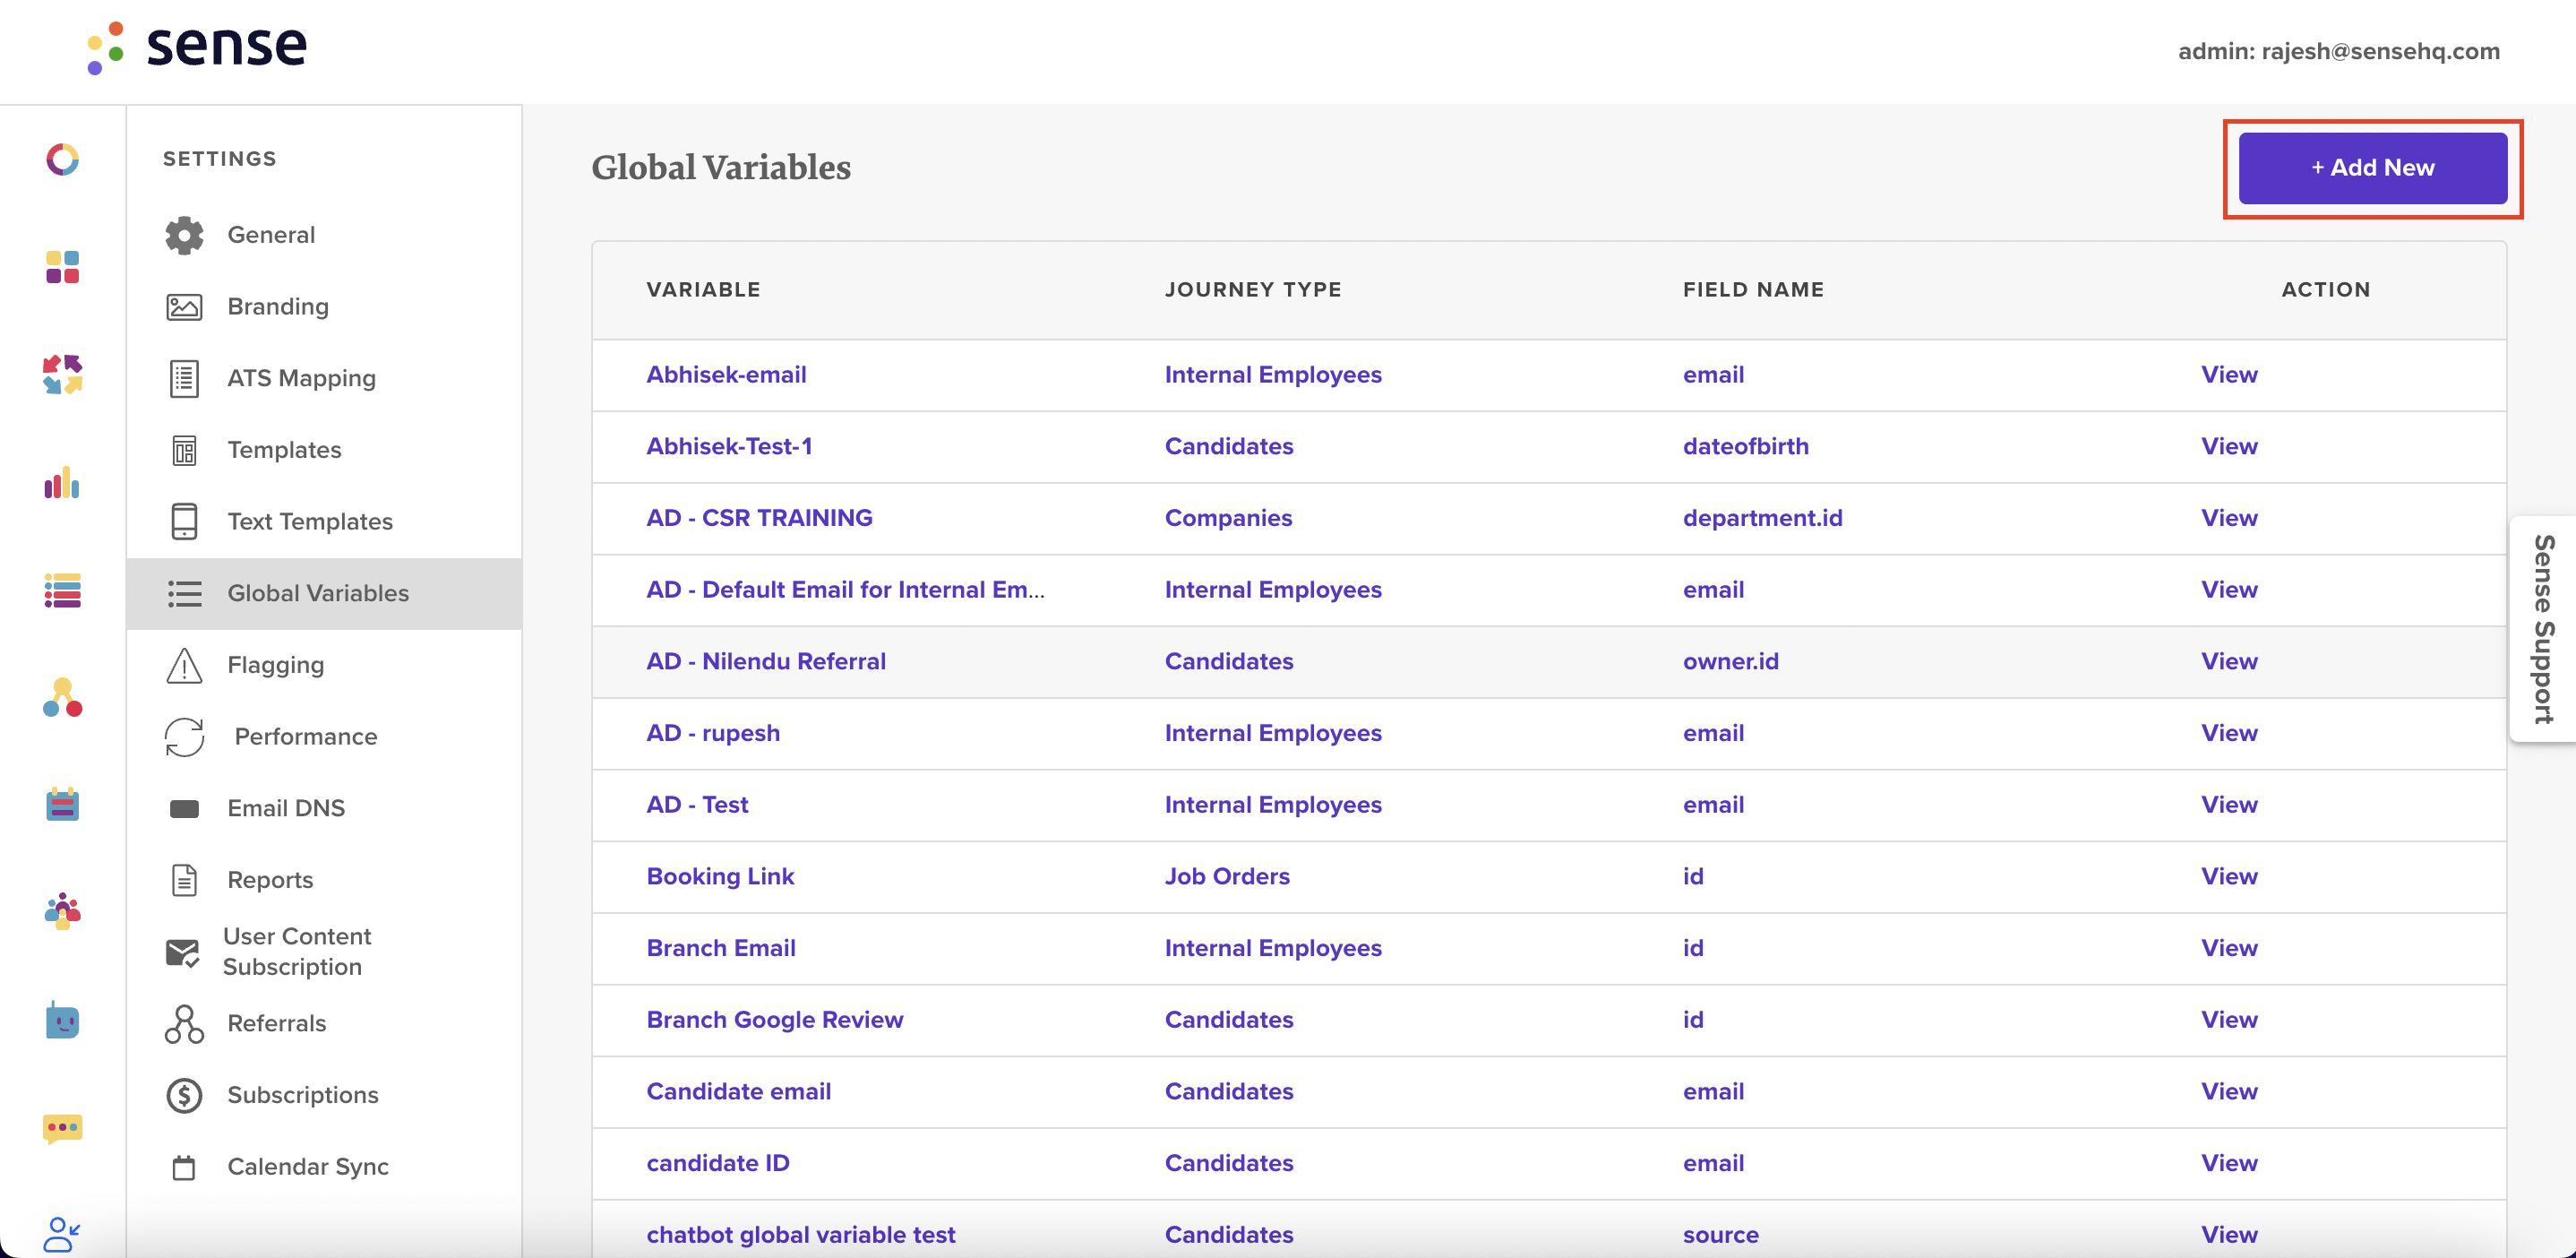The width and height of the screenshot is (2576, 1258).
Task: Open the Sense Support side tab
Action: tap(2544, 629)
